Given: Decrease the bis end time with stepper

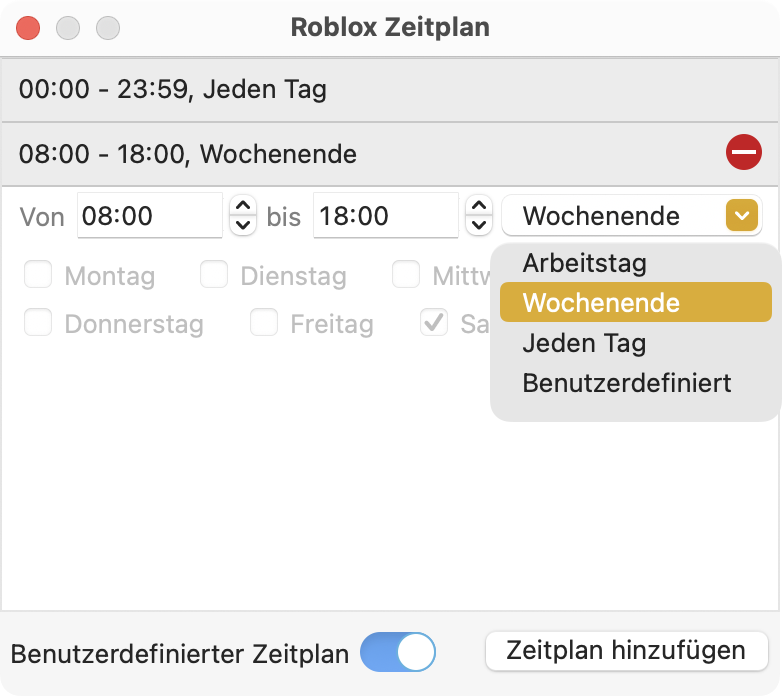Looking at the screenshot, I should click(479, 225).
